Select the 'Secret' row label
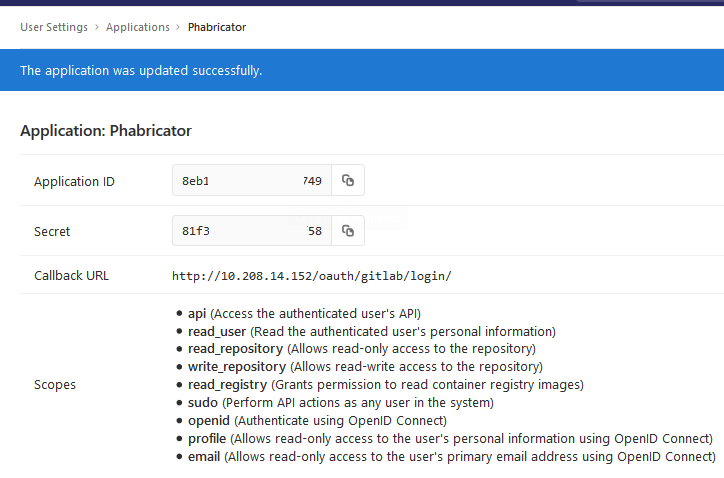The width and height of the screenshot is (724, 478). coord(52,231)
